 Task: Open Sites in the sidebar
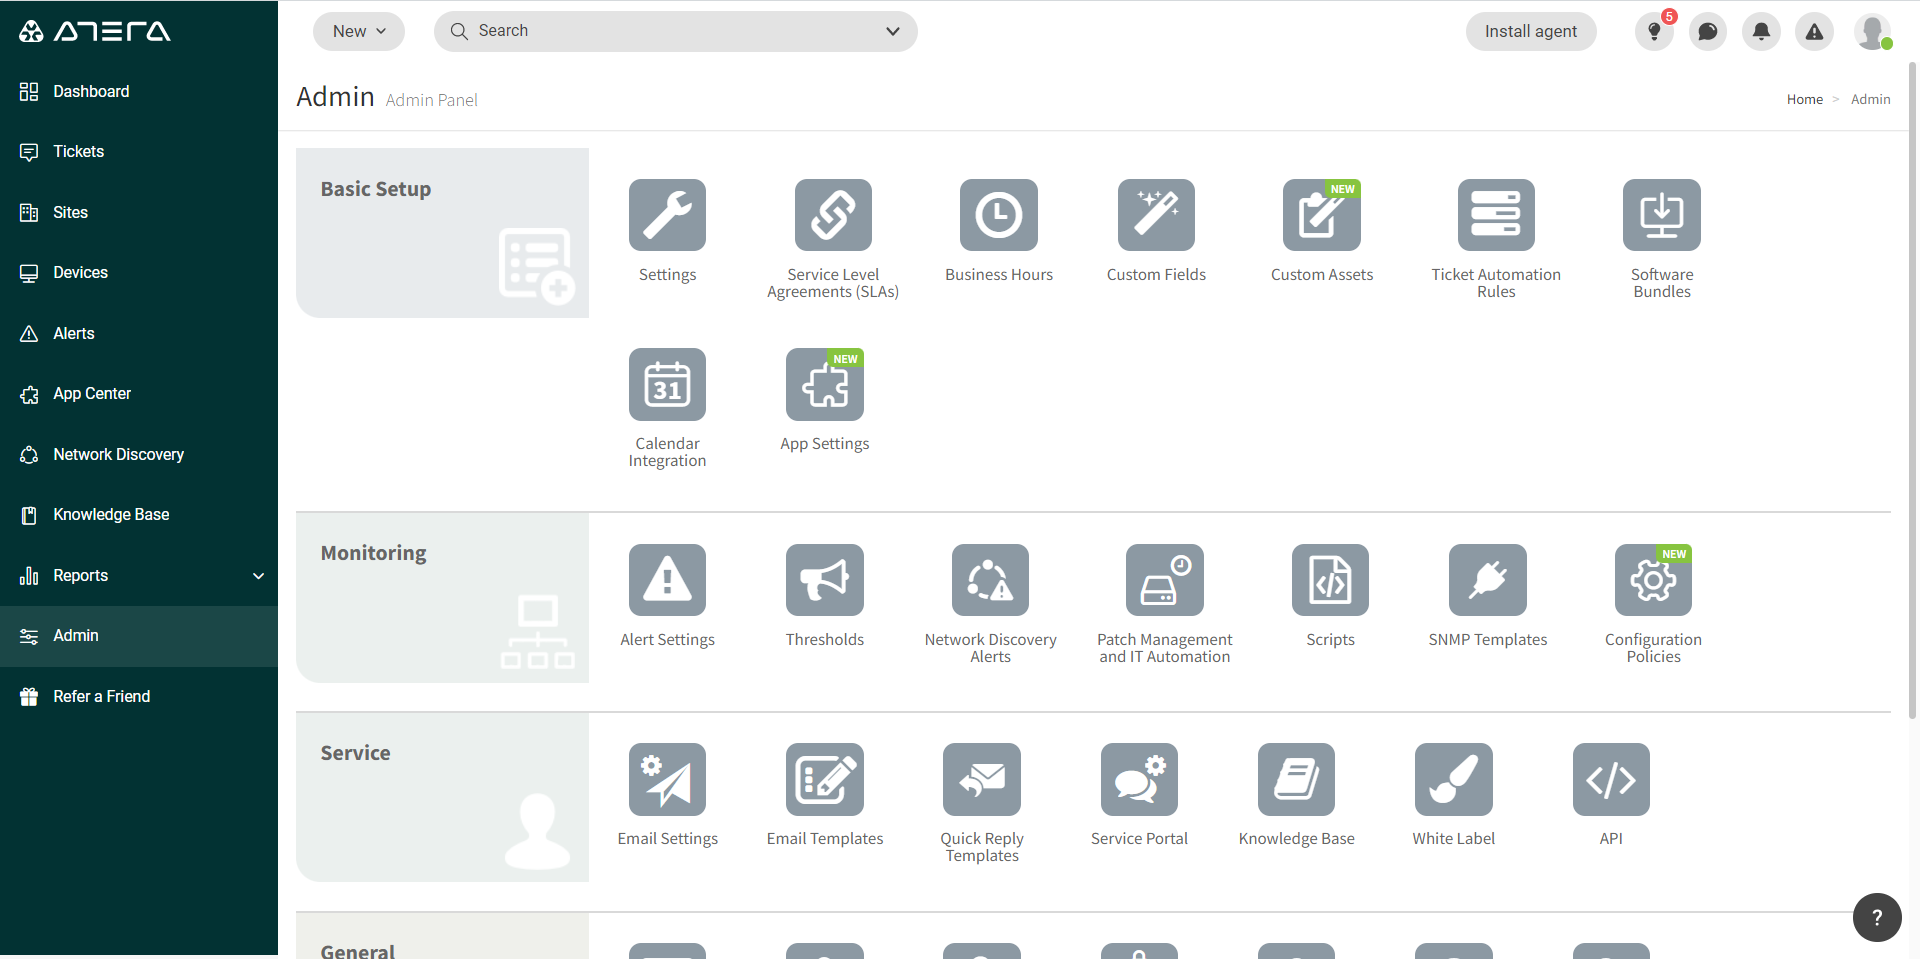click(139, 212)
